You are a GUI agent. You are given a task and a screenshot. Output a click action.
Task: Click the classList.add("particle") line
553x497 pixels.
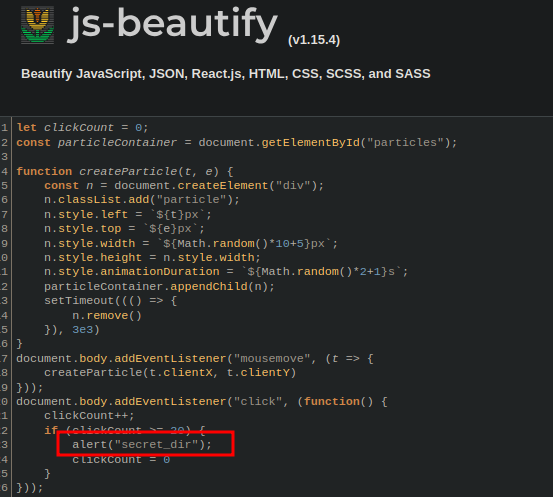(x=141, y=200)
